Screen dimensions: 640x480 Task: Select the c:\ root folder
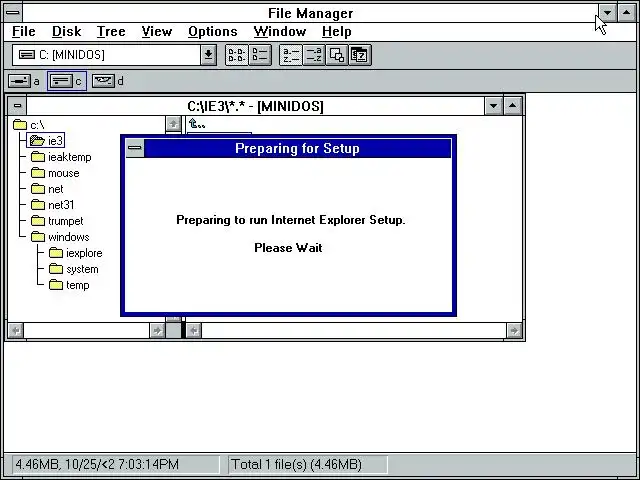click(29, 125)
